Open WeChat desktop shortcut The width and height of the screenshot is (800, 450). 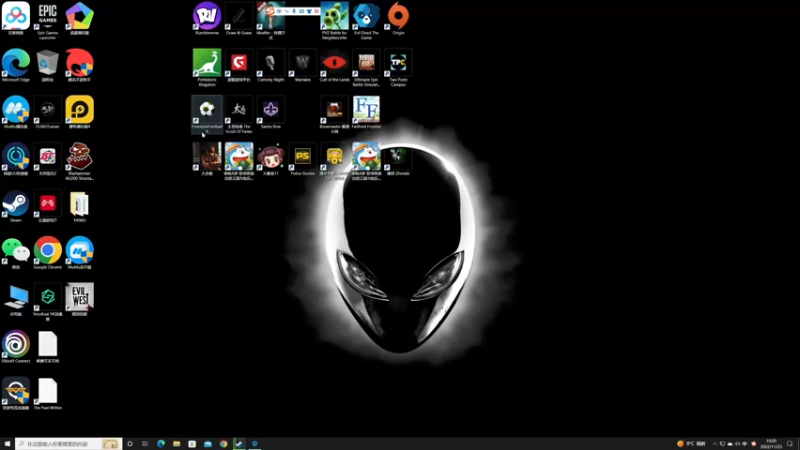(x=16, y=253)
